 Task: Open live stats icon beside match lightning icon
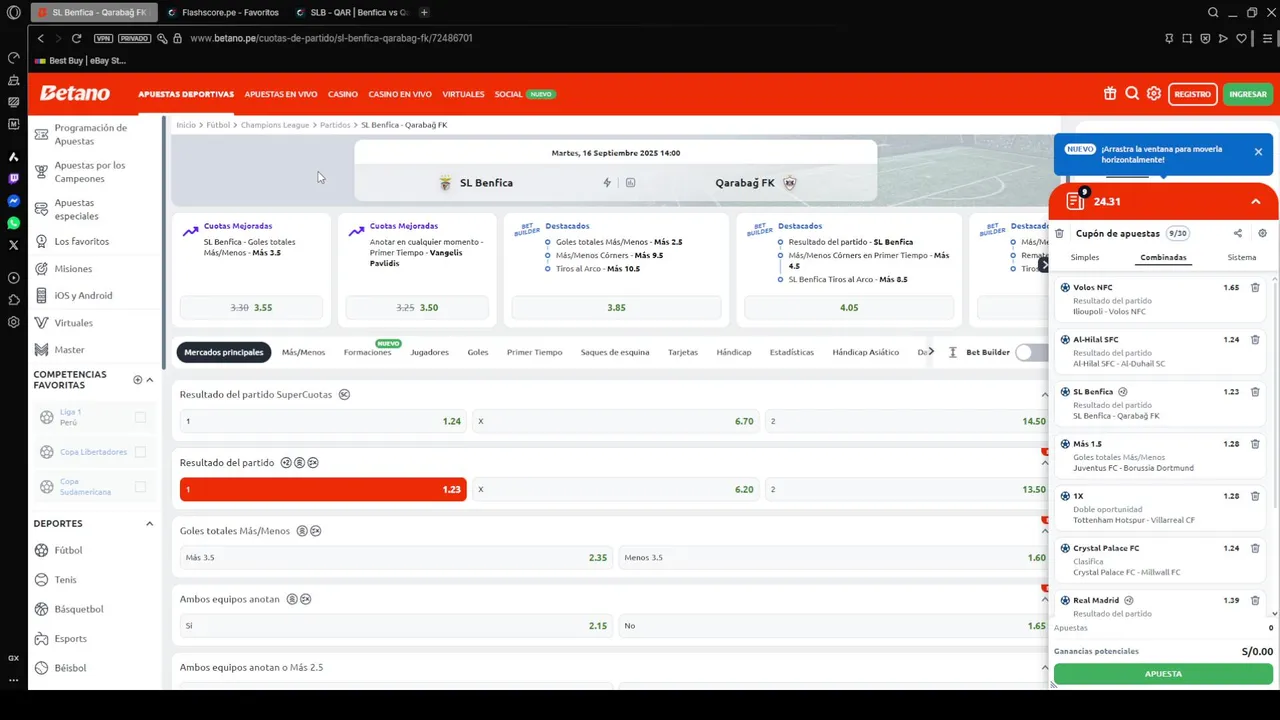tap(630, 183)
